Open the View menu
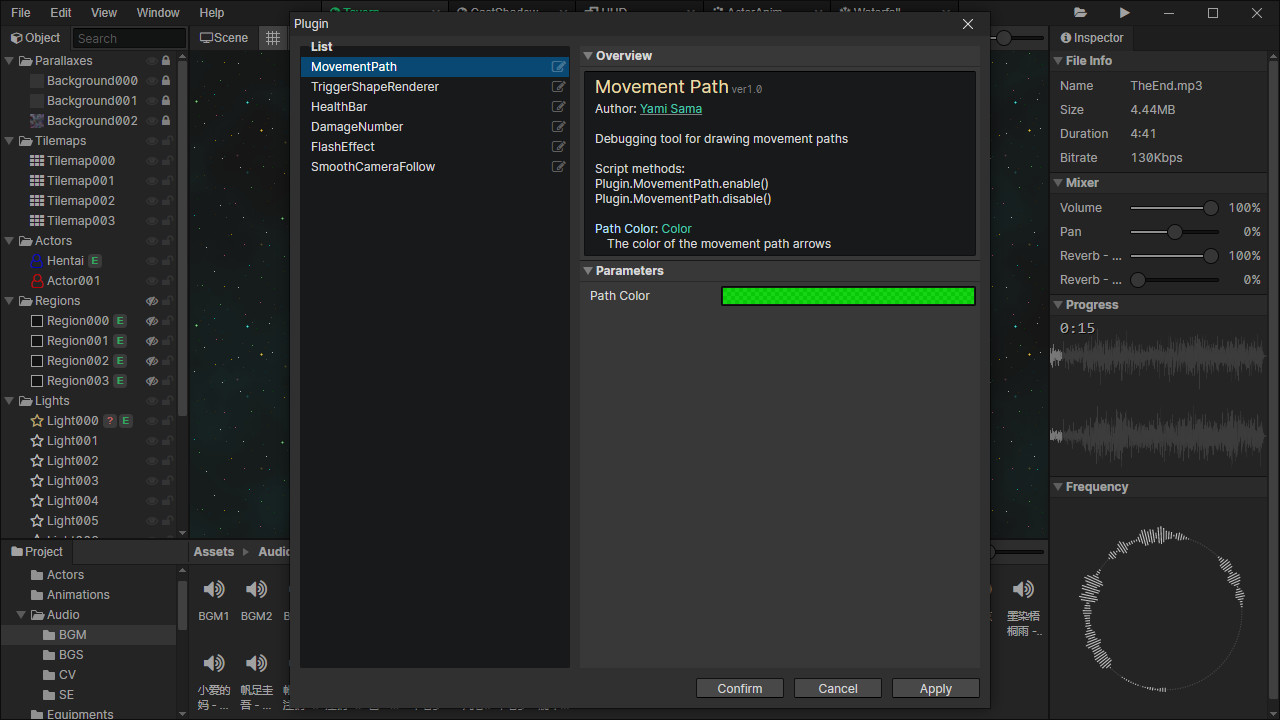The image size is (1280, 720). click(103, 13)
